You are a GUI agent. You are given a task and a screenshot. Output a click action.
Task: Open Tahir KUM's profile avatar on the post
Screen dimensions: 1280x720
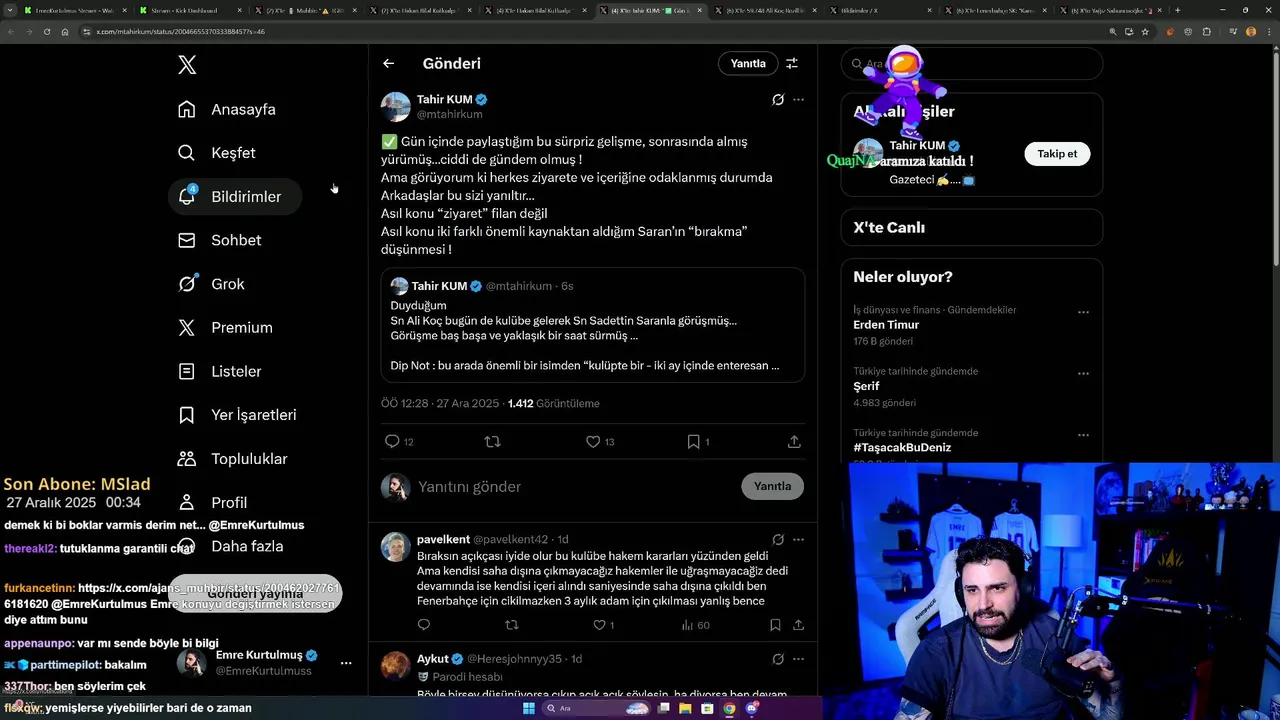[x=396, y=107]
